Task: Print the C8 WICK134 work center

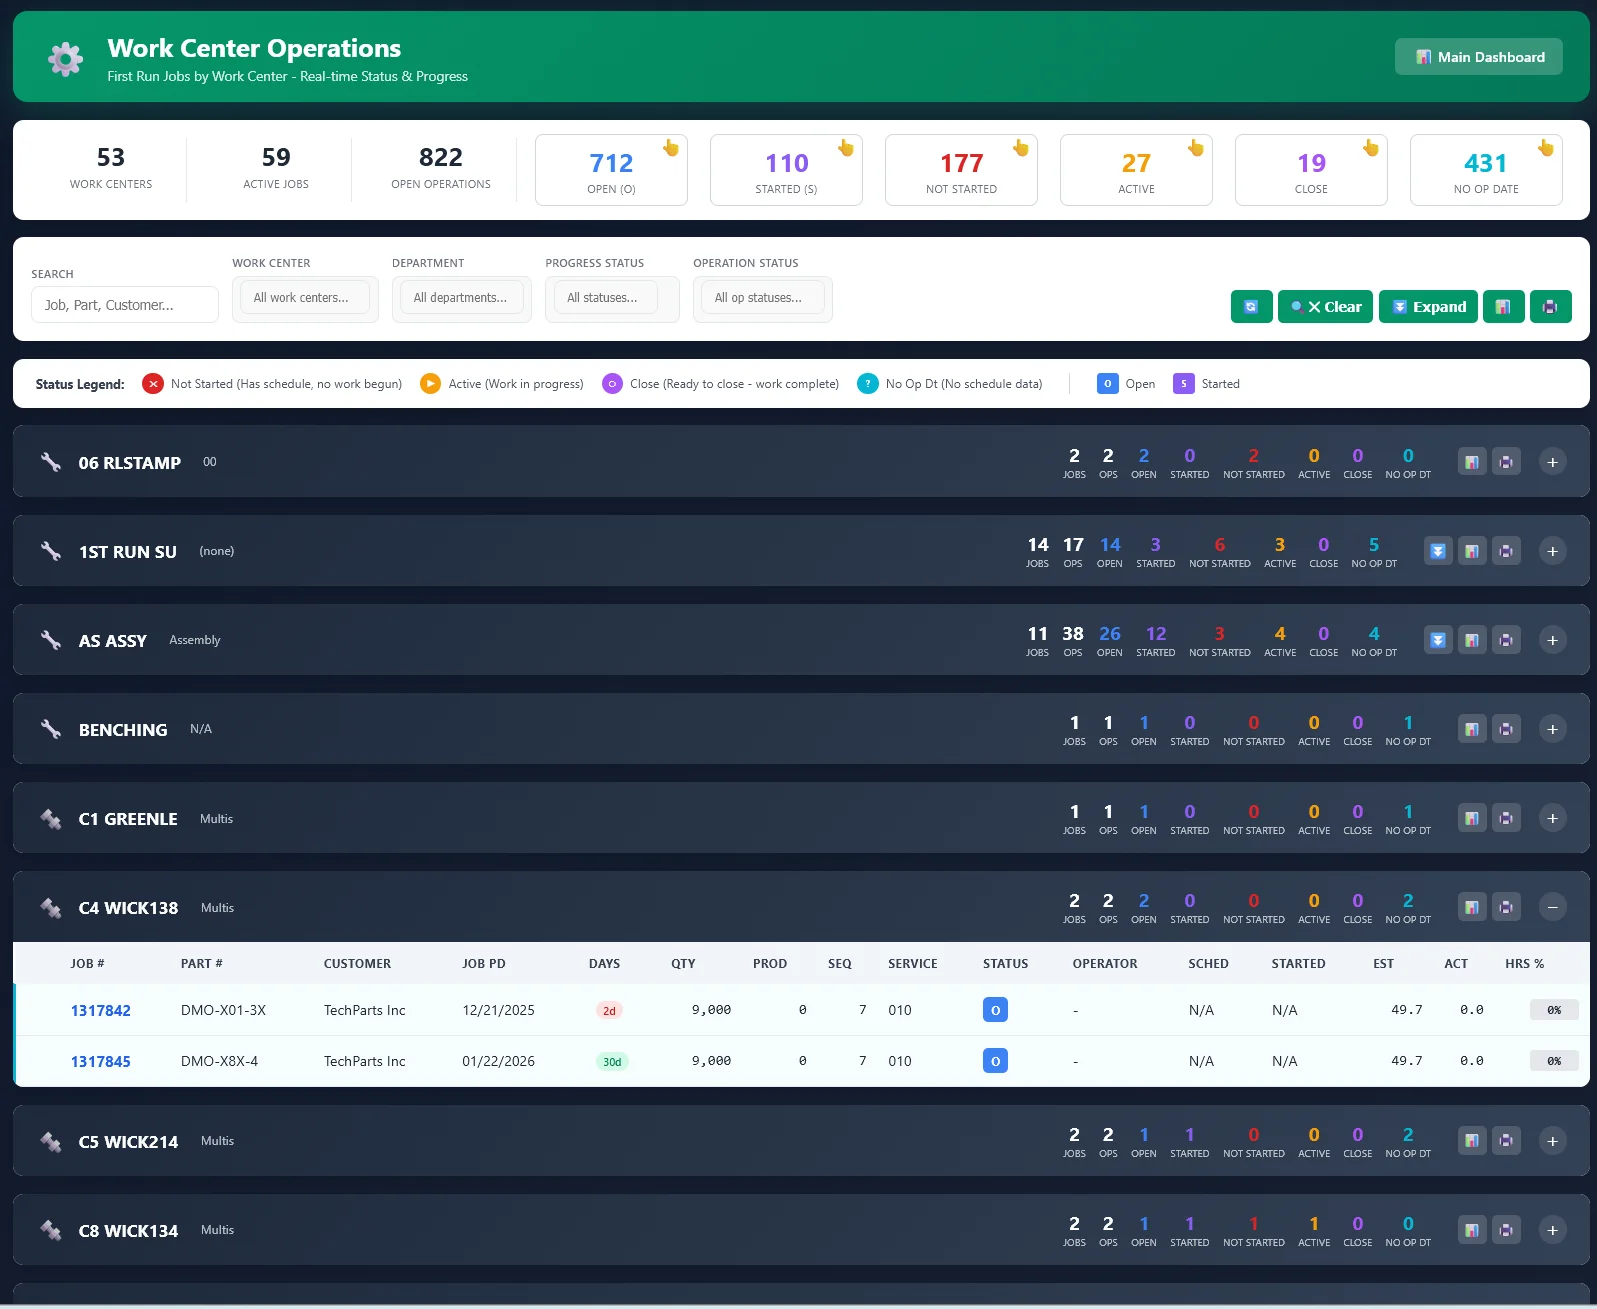Action: click(x=1506, y=1230)
